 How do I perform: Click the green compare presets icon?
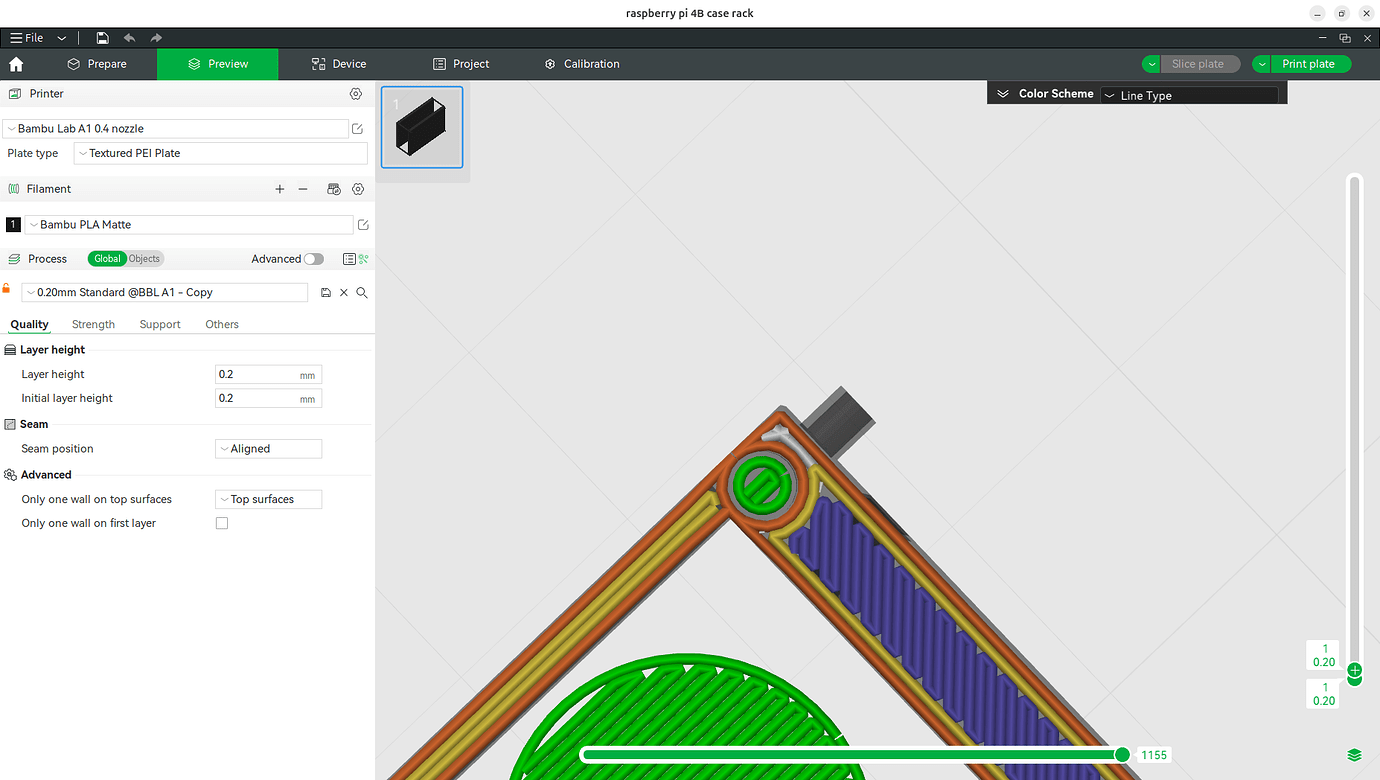pos(364,259)
